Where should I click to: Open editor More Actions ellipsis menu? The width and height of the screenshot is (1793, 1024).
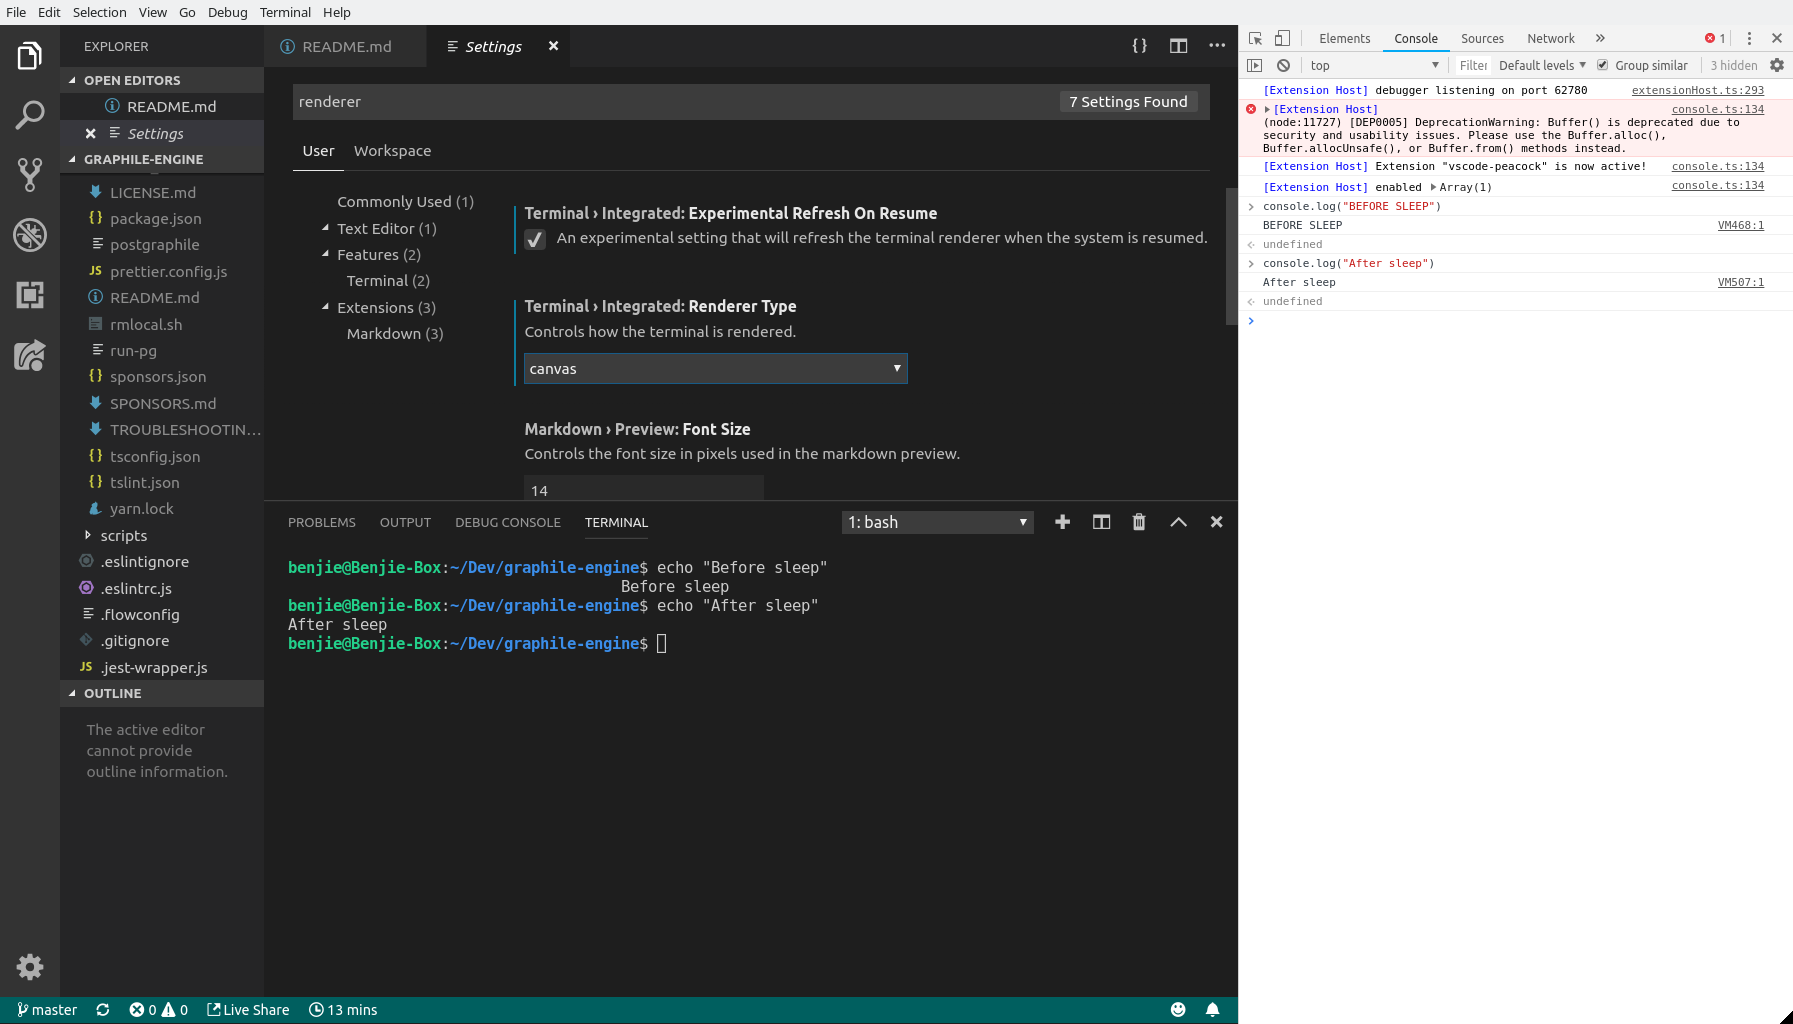[x=1217, y=46]
